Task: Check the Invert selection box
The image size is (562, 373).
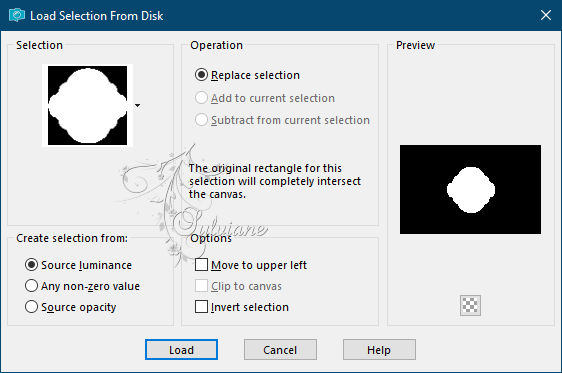Action: point(242,307)
